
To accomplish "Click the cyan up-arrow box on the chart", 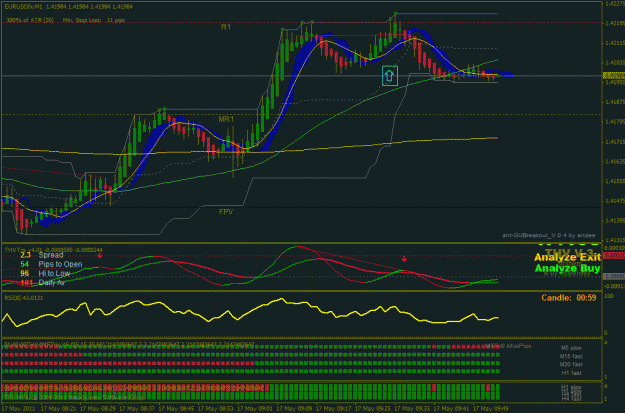I will (389, 76).
